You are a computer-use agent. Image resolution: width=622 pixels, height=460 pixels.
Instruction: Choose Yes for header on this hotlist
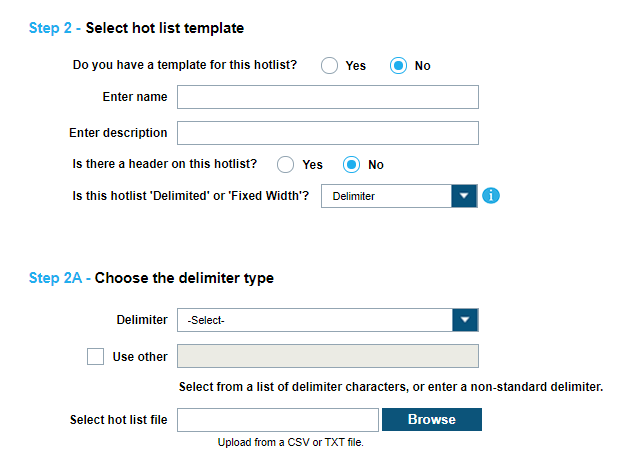pos(286,164)
